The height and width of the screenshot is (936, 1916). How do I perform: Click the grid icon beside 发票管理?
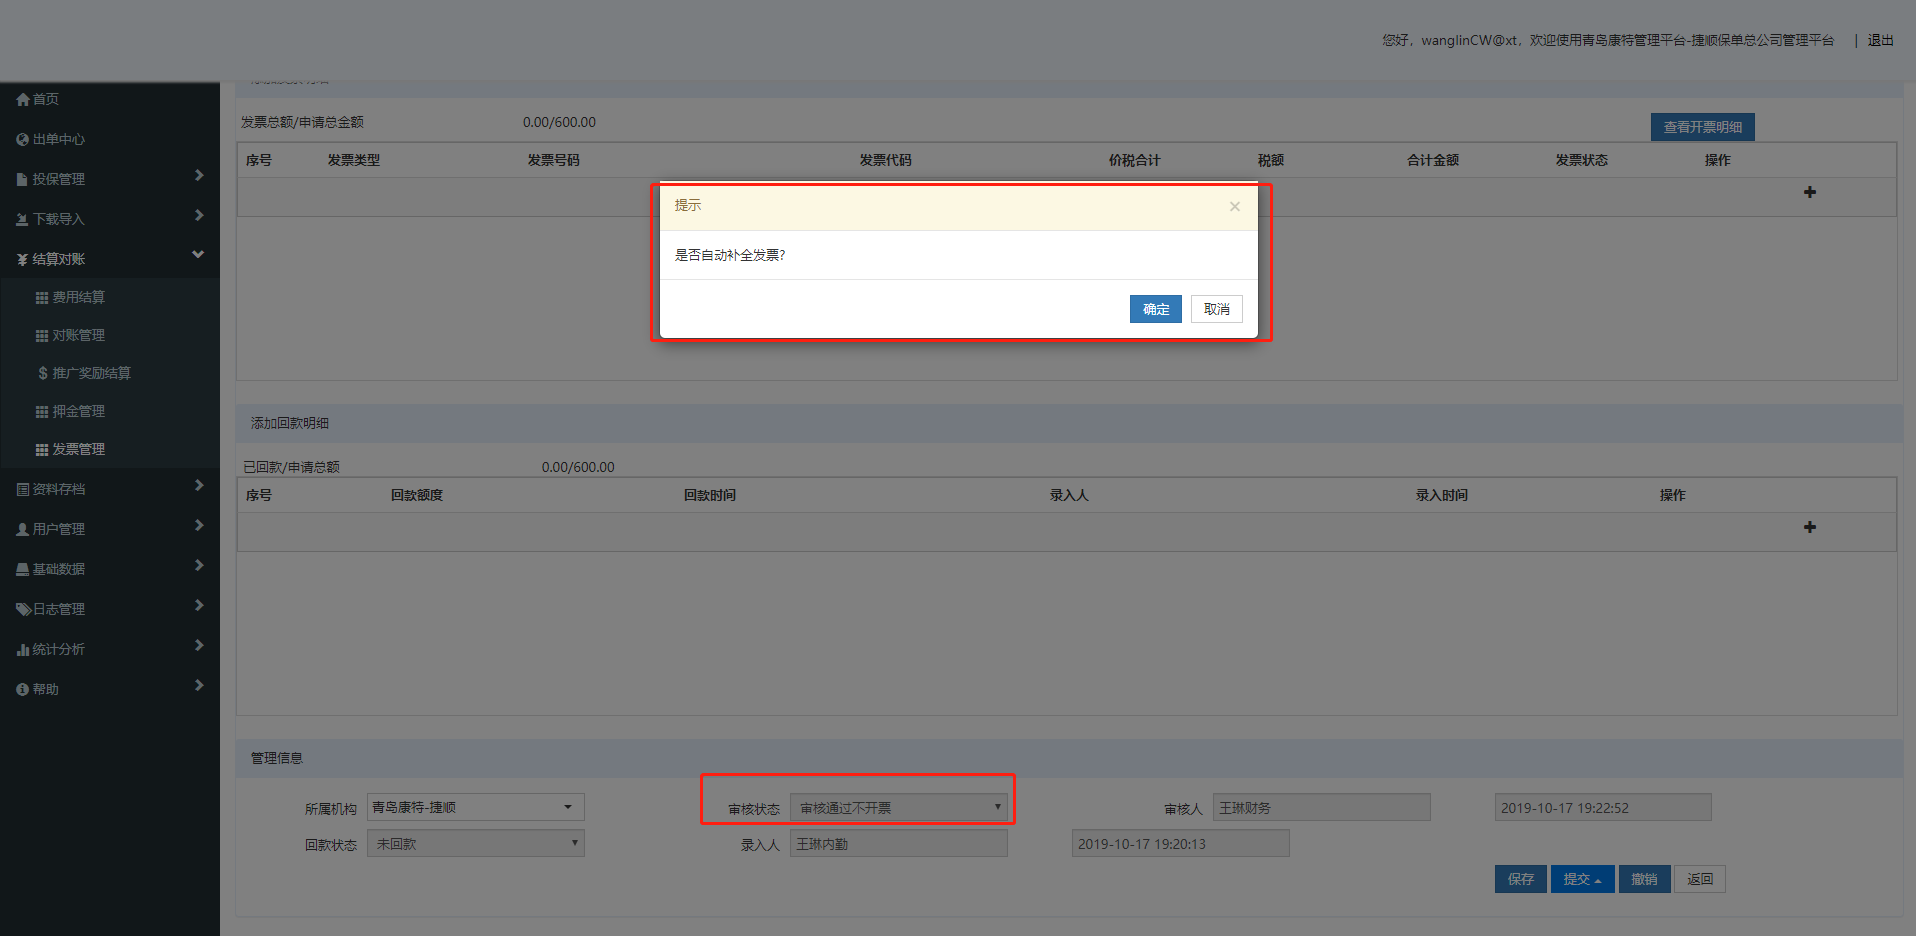[x=42, y=449]
